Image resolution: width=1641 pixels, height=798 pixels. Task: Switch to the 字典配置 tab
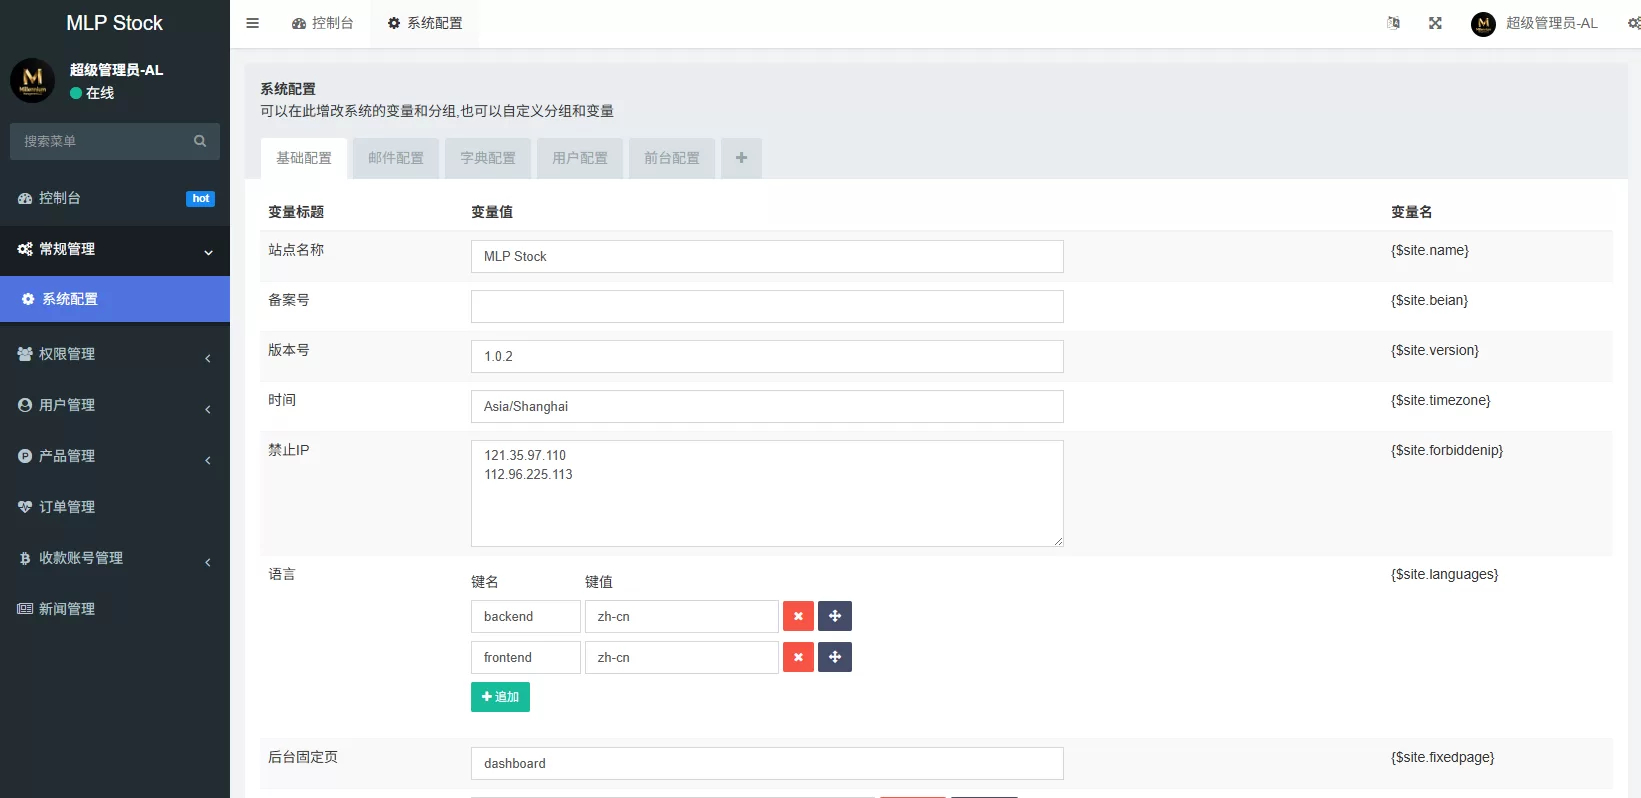pos(488,158)
